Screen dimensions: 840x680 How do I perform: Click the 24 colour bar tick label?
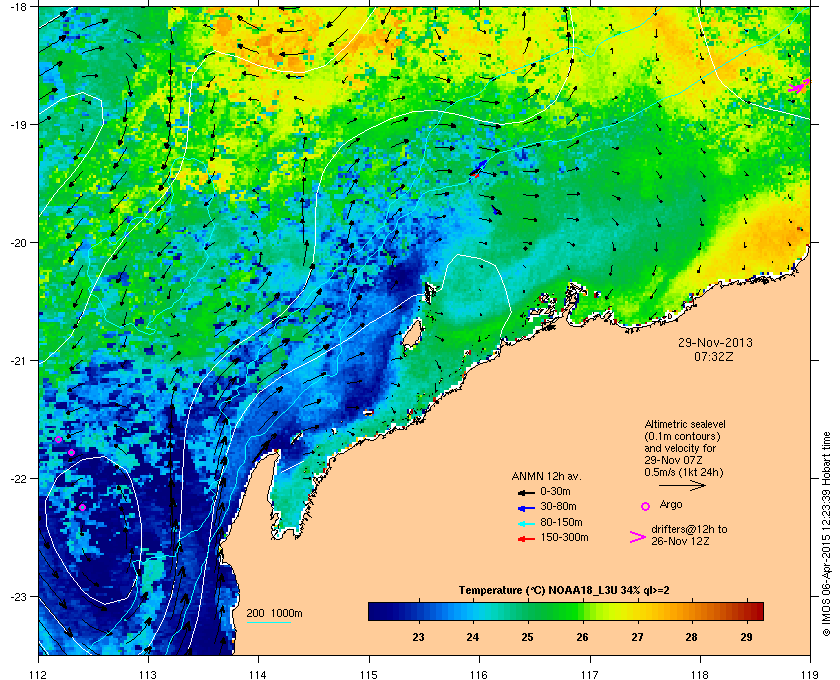coord(473,638)
